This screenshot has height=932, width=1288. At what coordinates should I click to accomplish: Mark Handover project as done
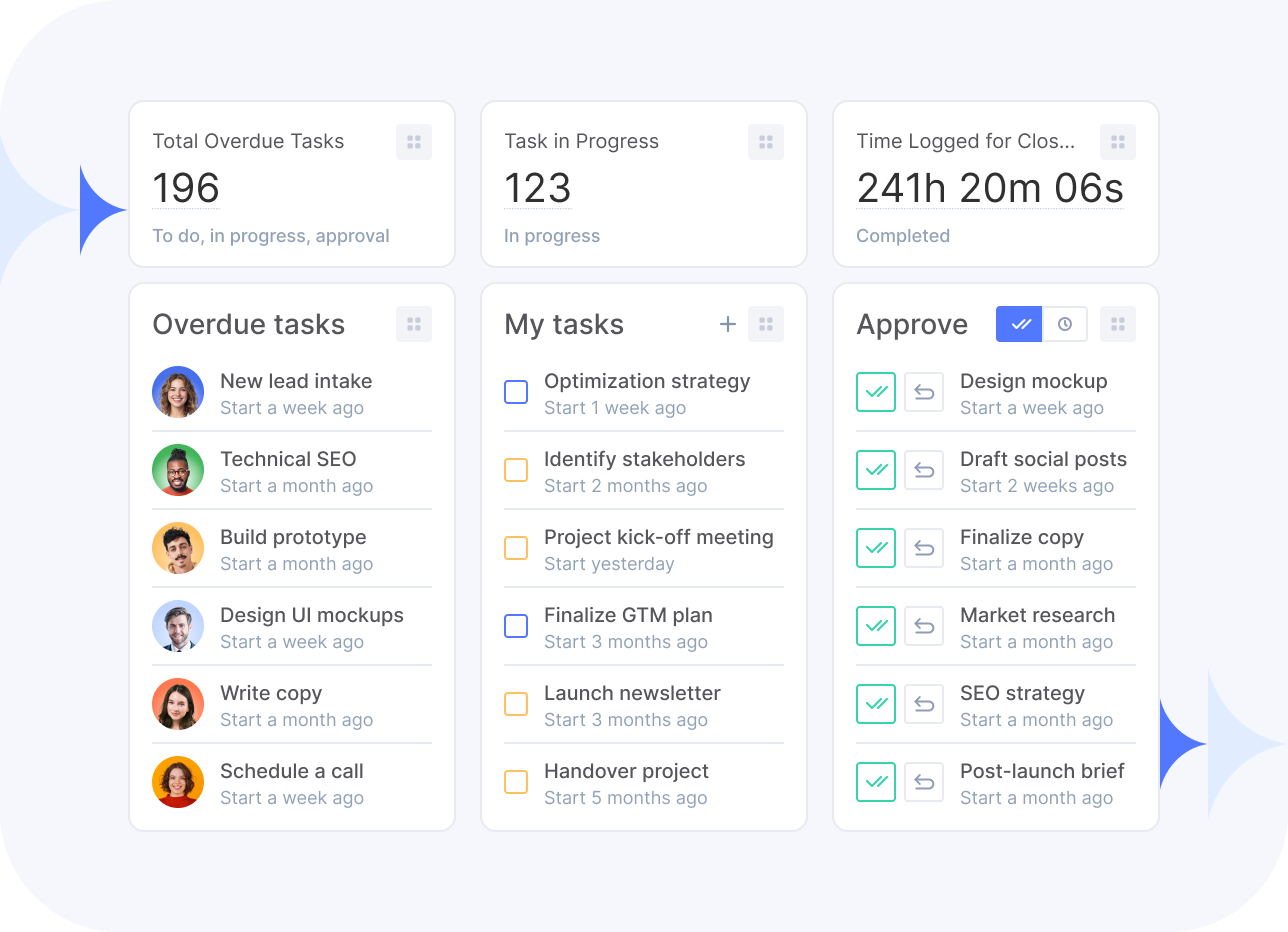coord(516,782)
